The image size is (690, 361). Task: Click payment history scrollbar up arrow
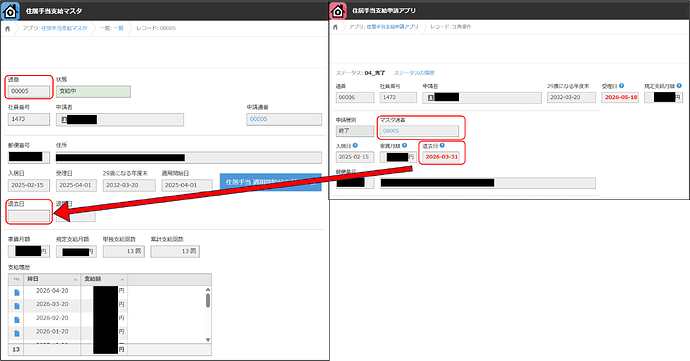[x=208, y=289]
